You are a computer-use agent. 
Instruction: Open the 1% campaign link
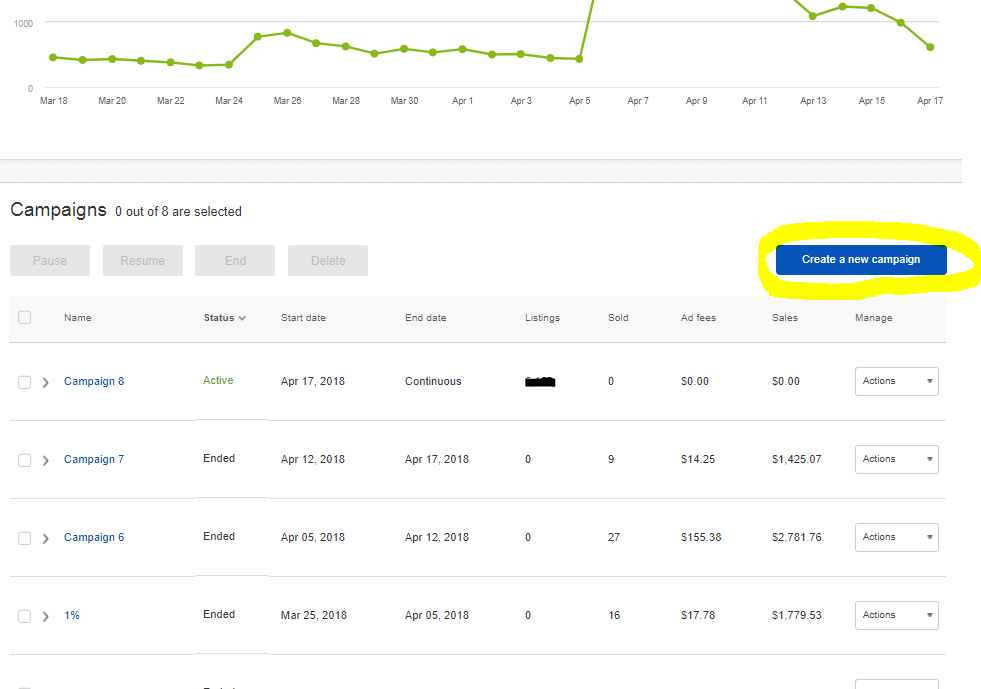point(72,615)
